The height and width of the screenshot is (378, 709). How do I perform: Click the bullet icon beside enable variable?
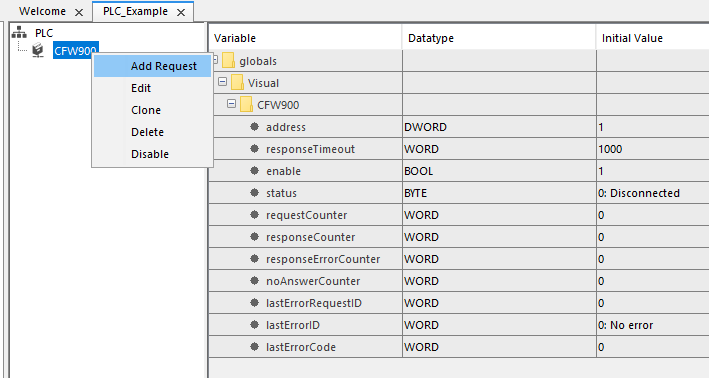pos(255,170)
